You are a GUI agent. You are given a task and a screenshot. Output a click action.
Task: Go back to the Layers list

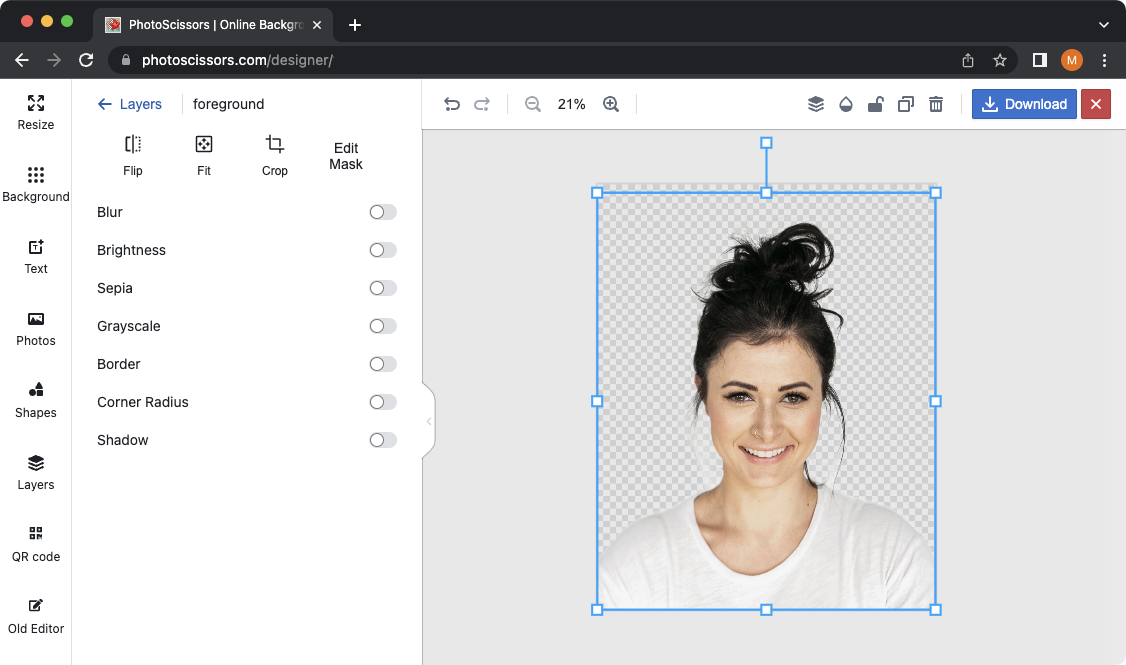coord(130,103)
